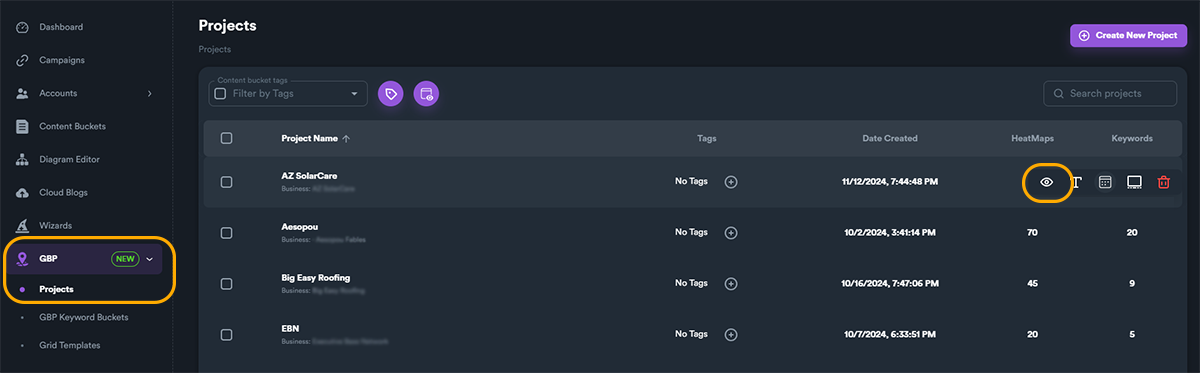This screenshot has height=373, width=1200.
Task: Add a tag to Aesopou with plus icon
Action: click(731, 232)
